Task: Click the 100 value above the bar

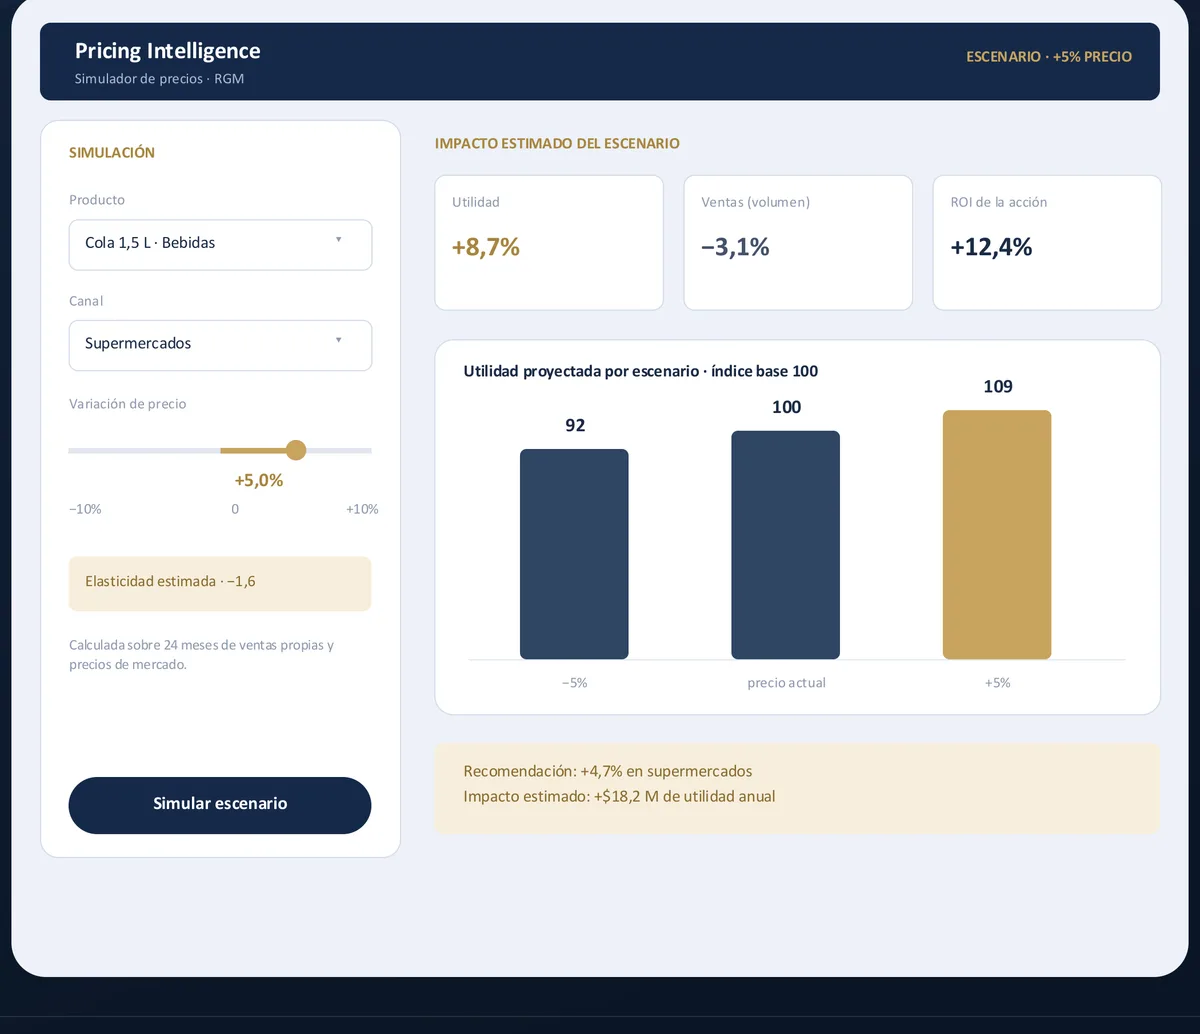Action: [787, 407]
